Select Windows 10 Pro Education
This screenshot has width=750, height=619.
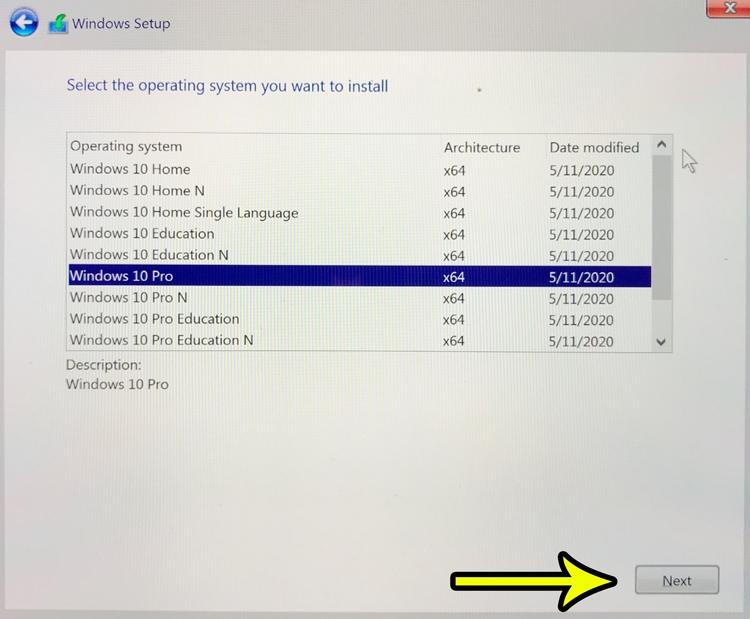360,319
